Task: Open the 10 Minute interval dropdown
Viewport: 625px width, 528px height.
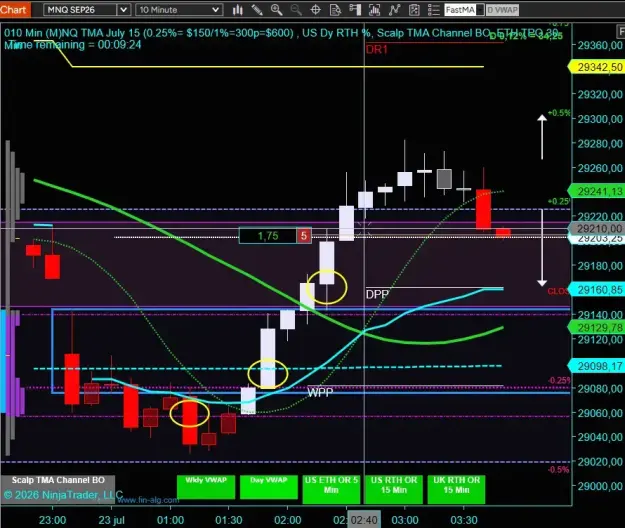Action: (179, 10)
